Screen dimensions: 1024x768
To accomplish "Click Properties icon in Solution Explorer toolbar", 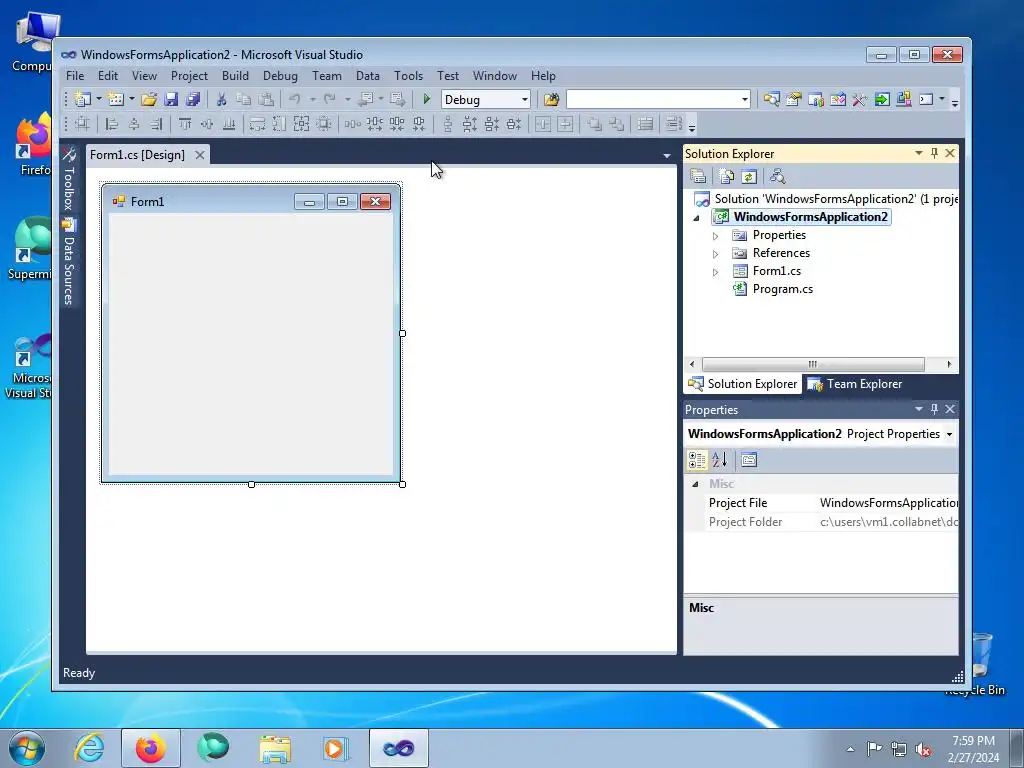I will pyautogui.click(x=698, y=176).
